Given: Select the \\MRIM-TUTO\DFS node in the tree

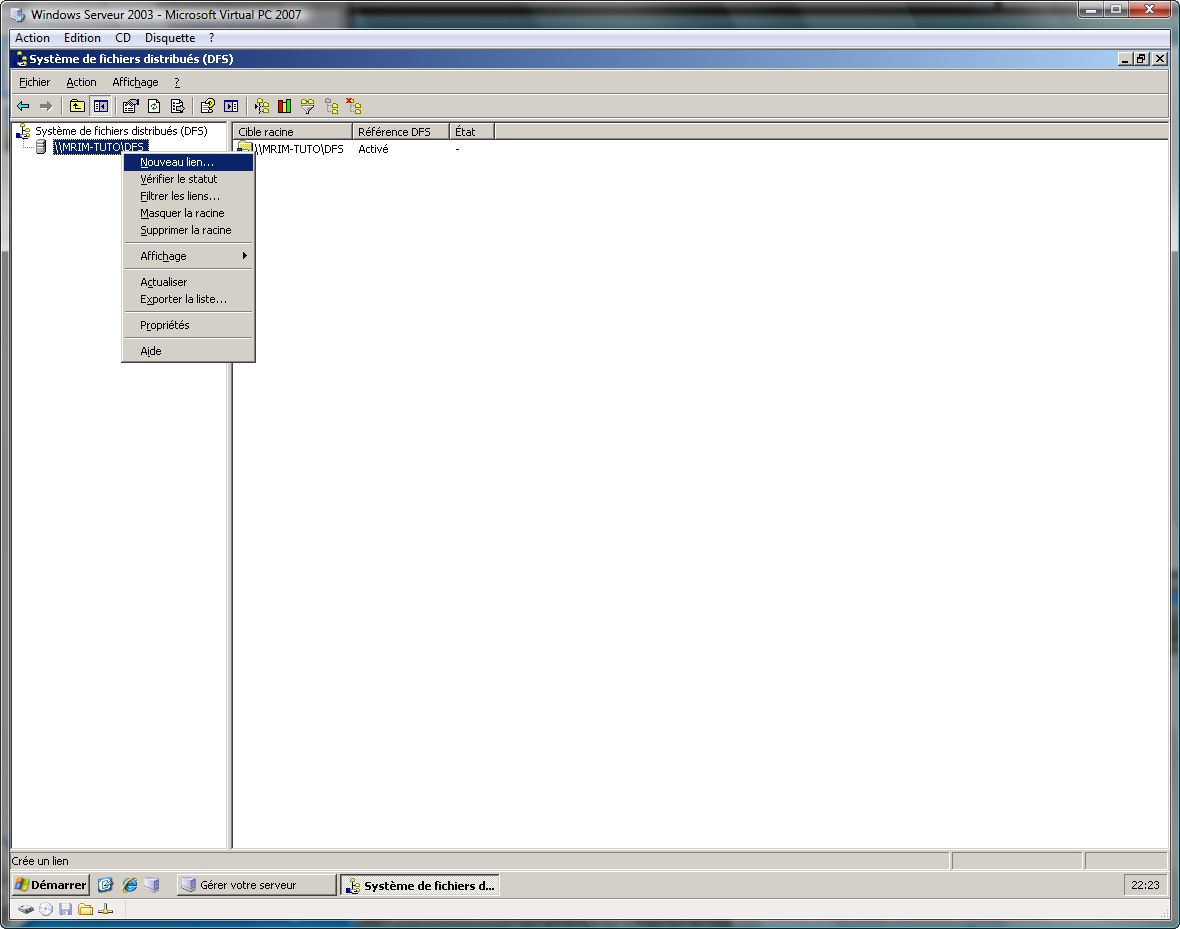Looking at the screenshot, I should pos(101,147).
